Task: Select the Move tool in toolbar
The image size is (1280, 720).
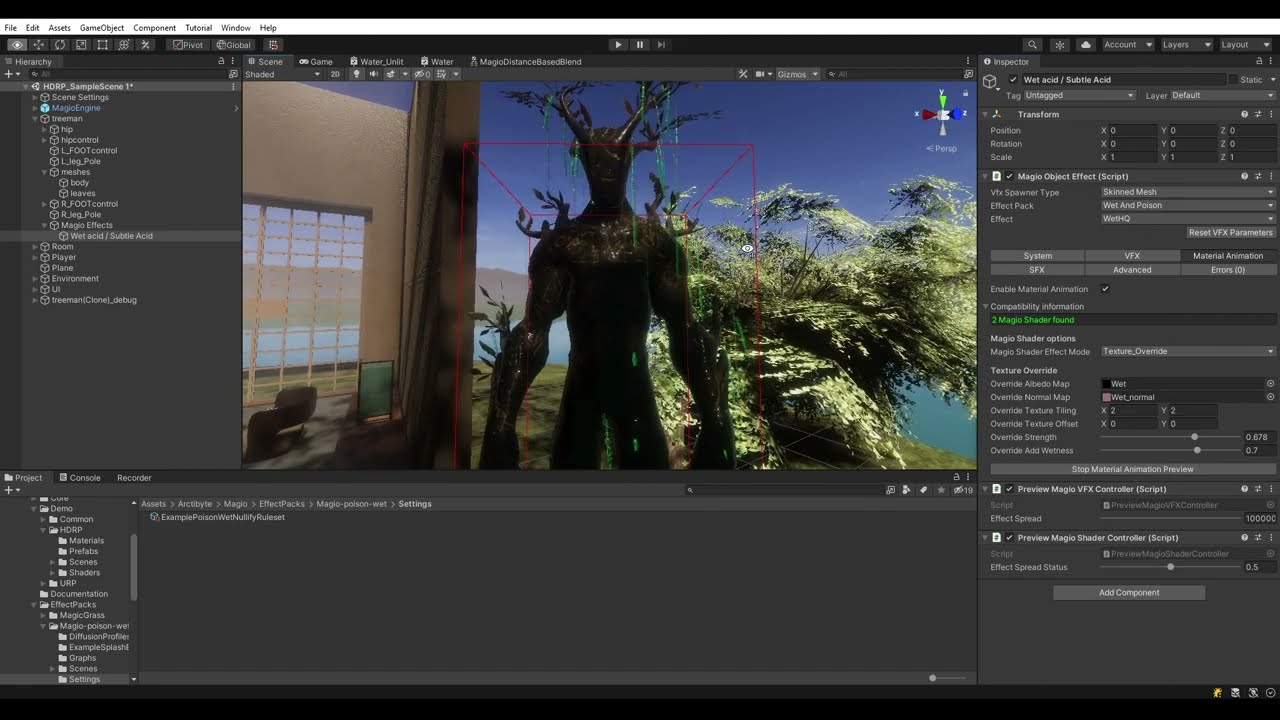Action: pyautogui.click(x=38, y=45)
